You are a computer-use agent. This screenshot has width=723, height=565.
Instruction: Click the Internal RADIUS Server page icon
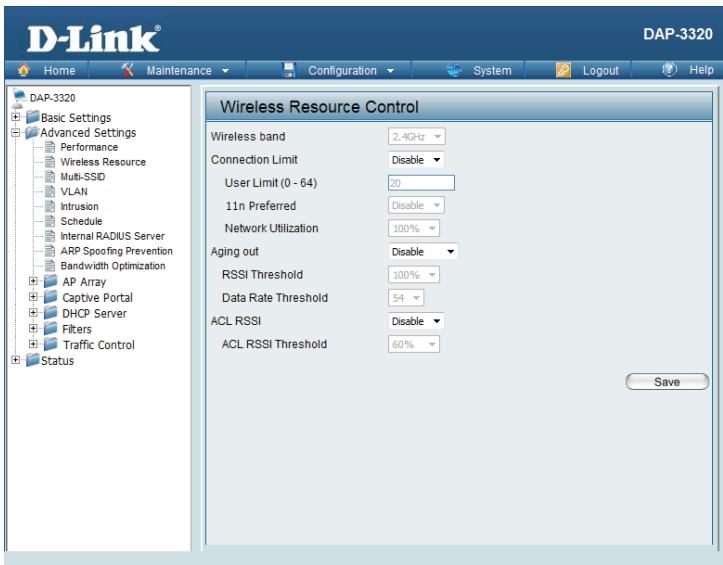click(50, 236)
